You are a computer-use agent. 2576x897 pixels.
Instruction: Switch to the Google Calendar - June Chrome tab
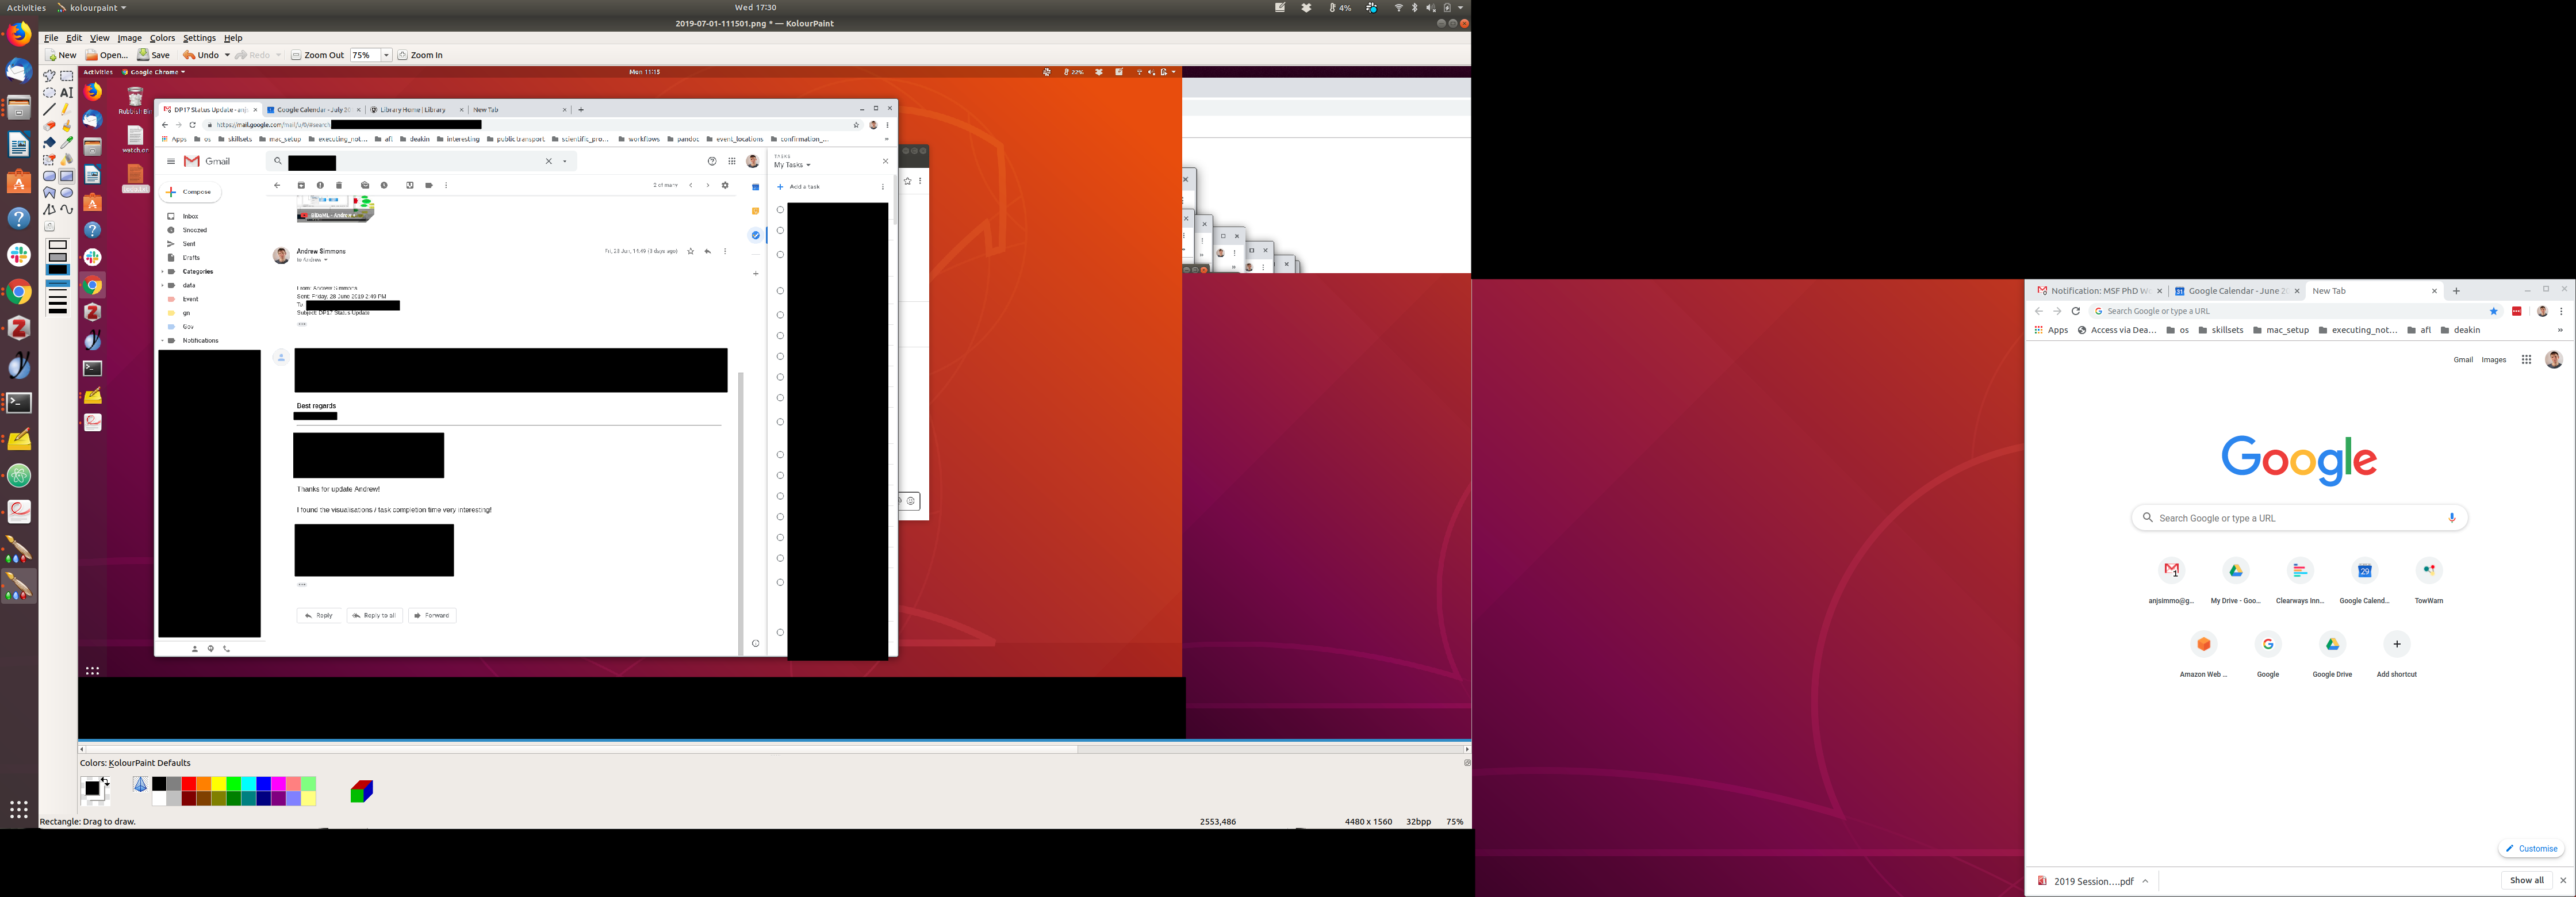coord(2236,291)
